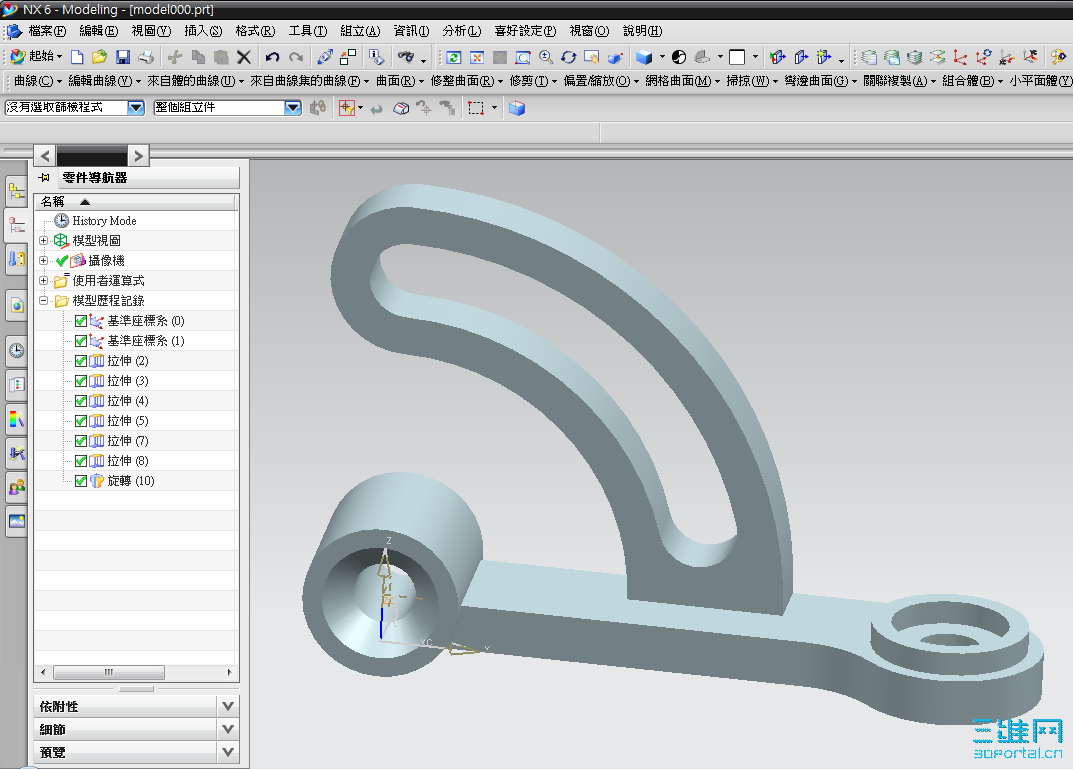Click the delete X icon
This screenshot has height=769, width=1073.
(x=244, y=57)
